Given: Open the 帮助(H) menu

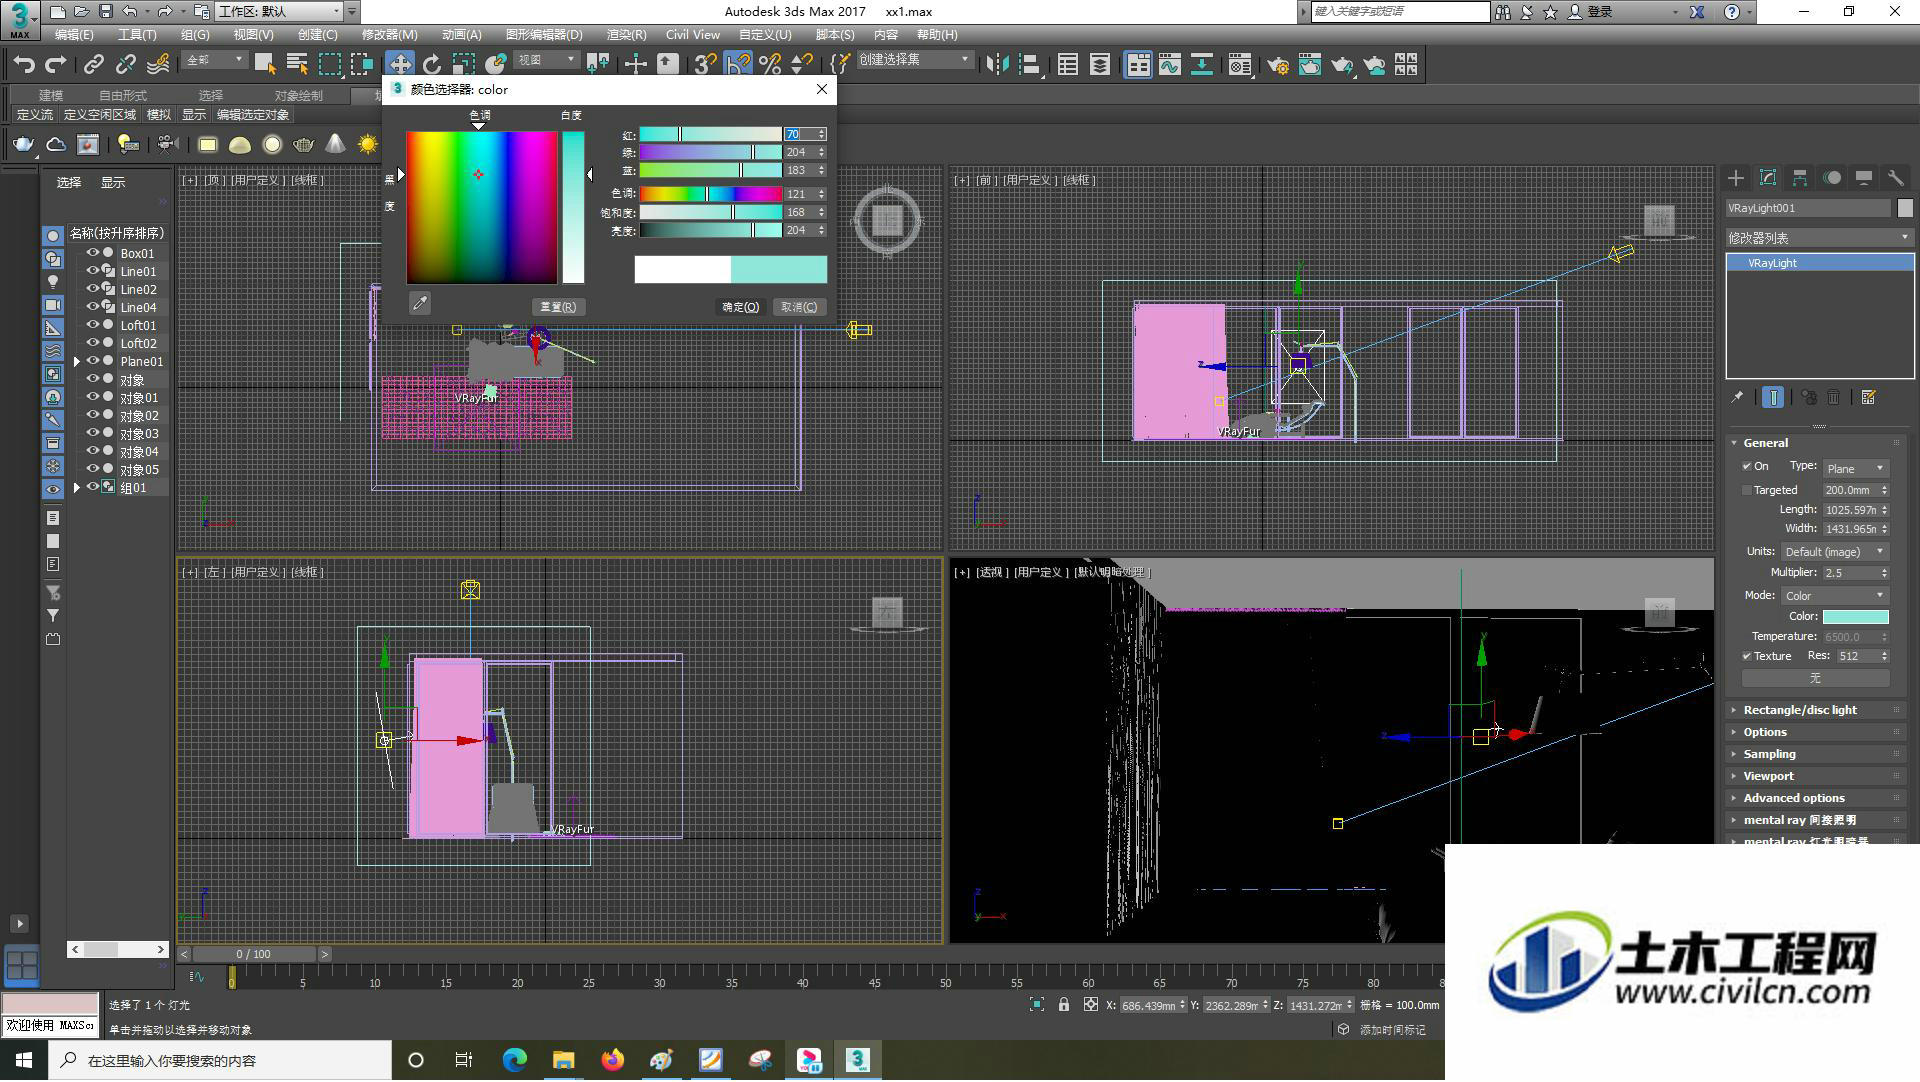Looking at the screenshot, I should 937,35.
